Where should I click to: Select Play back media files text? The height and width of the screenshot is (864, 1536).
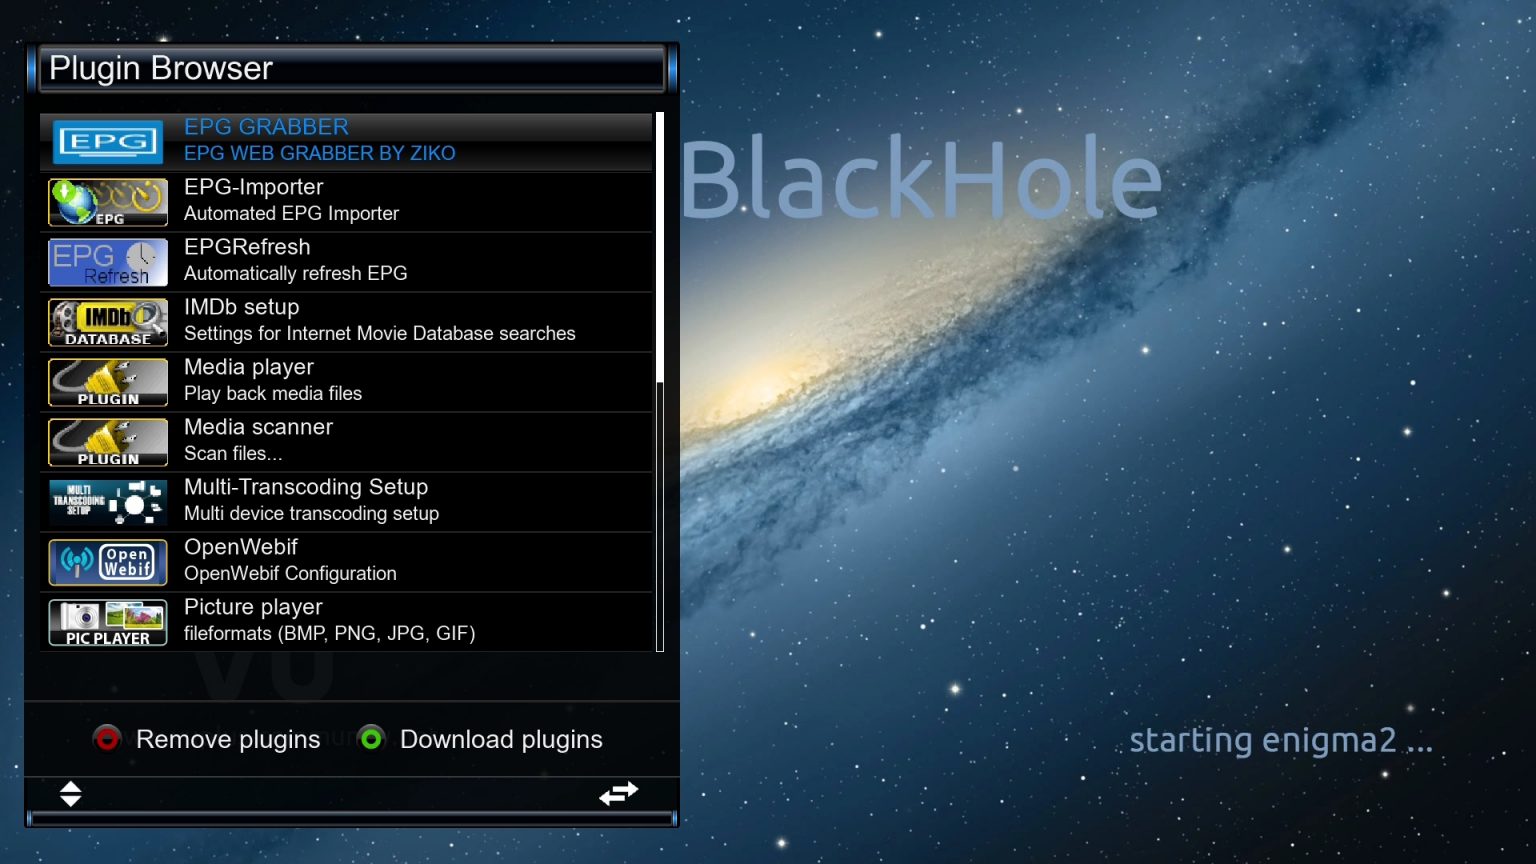pos(273,393)
